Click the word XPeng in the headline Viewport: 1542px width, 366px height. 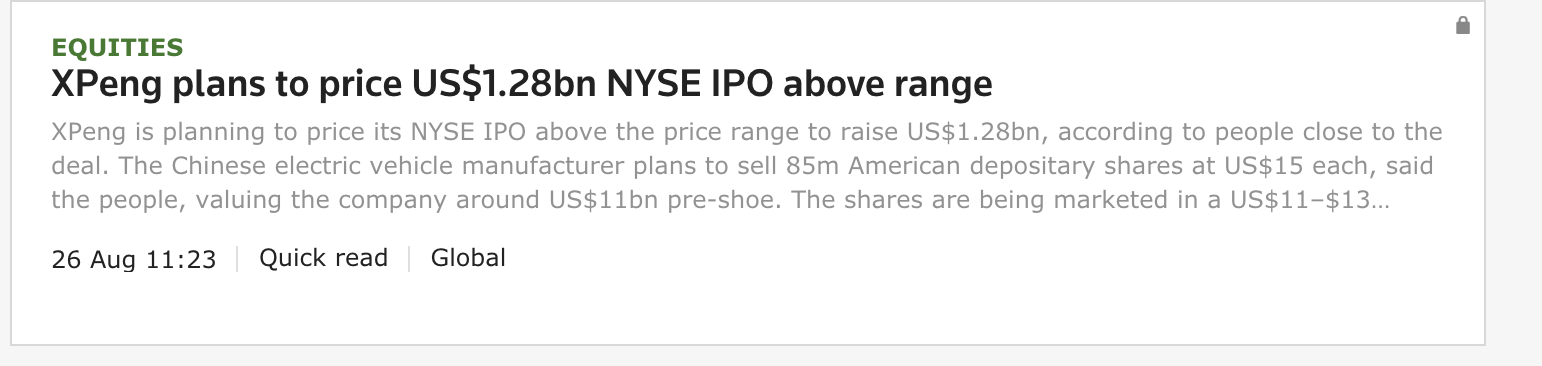tap(106, 84)
